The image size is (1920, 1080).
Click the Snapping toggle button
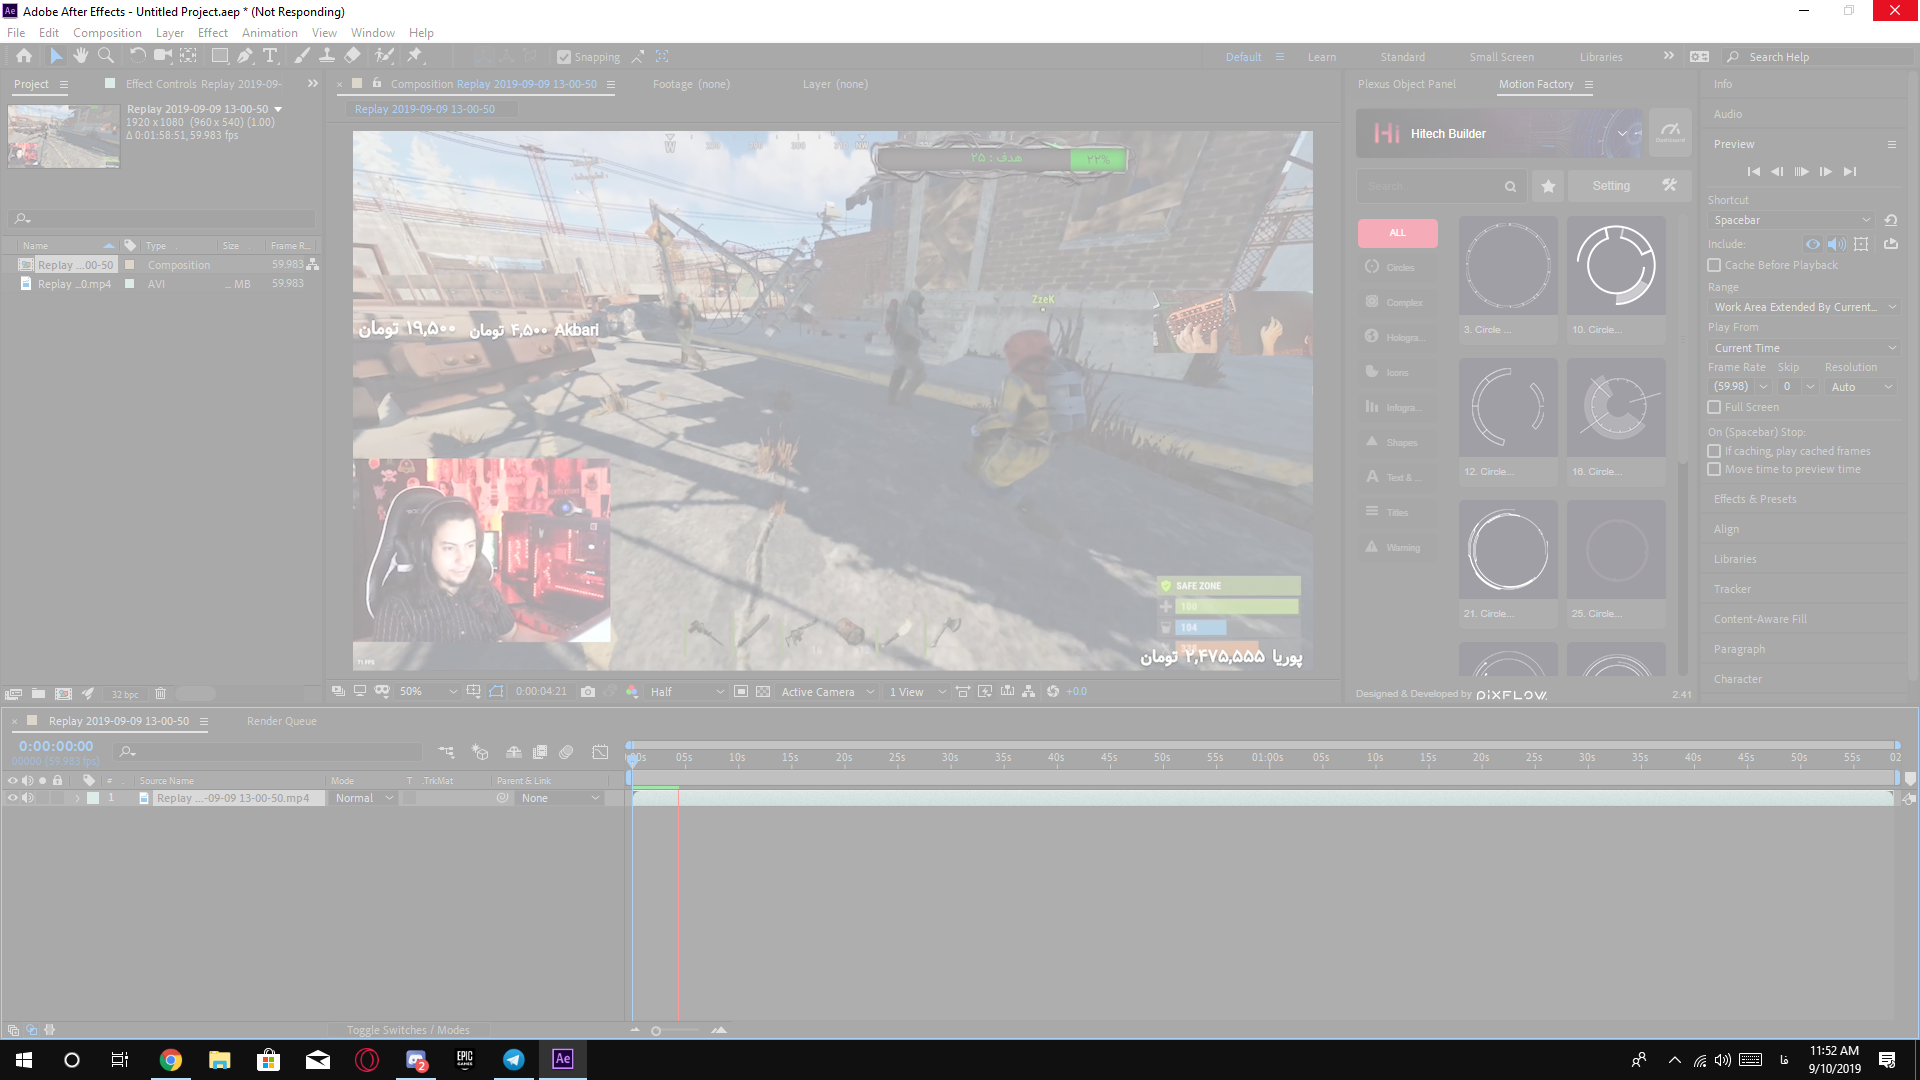[564, 55]
